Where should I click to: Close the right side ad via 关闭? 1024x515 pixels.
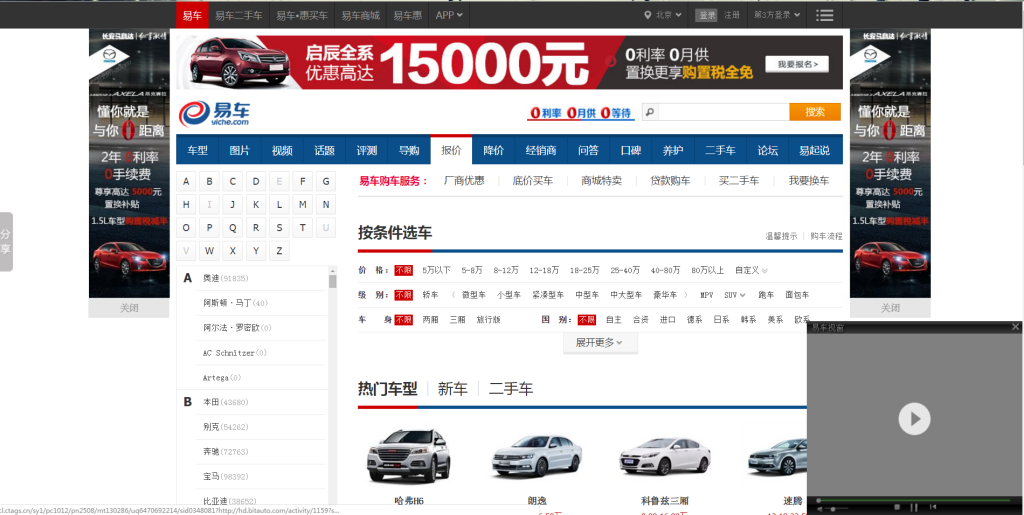click(x=890, y=308)
